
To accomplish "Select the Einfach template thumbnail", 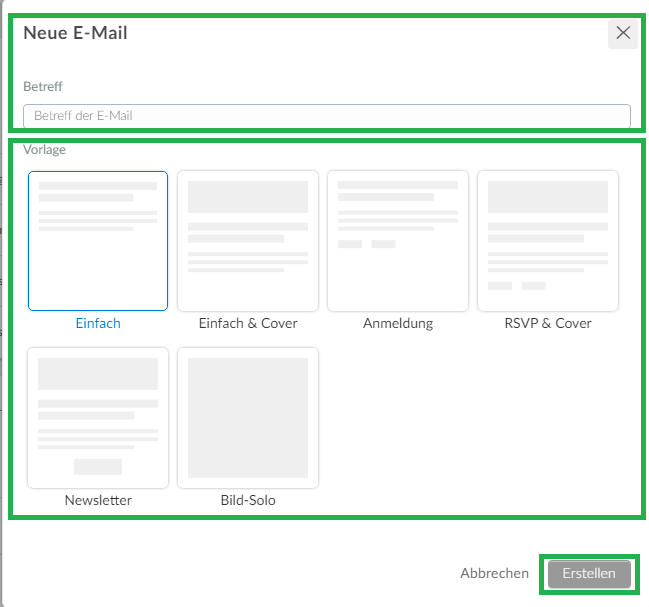I will [98, 241].
